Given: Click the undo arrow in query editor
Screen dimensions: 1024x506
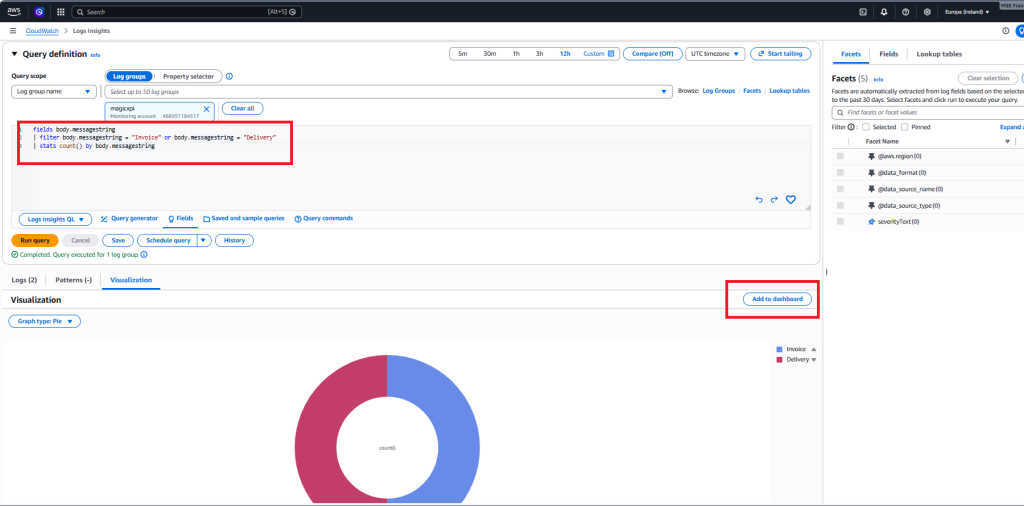Looking at the screenshot, I should [758, 200].
